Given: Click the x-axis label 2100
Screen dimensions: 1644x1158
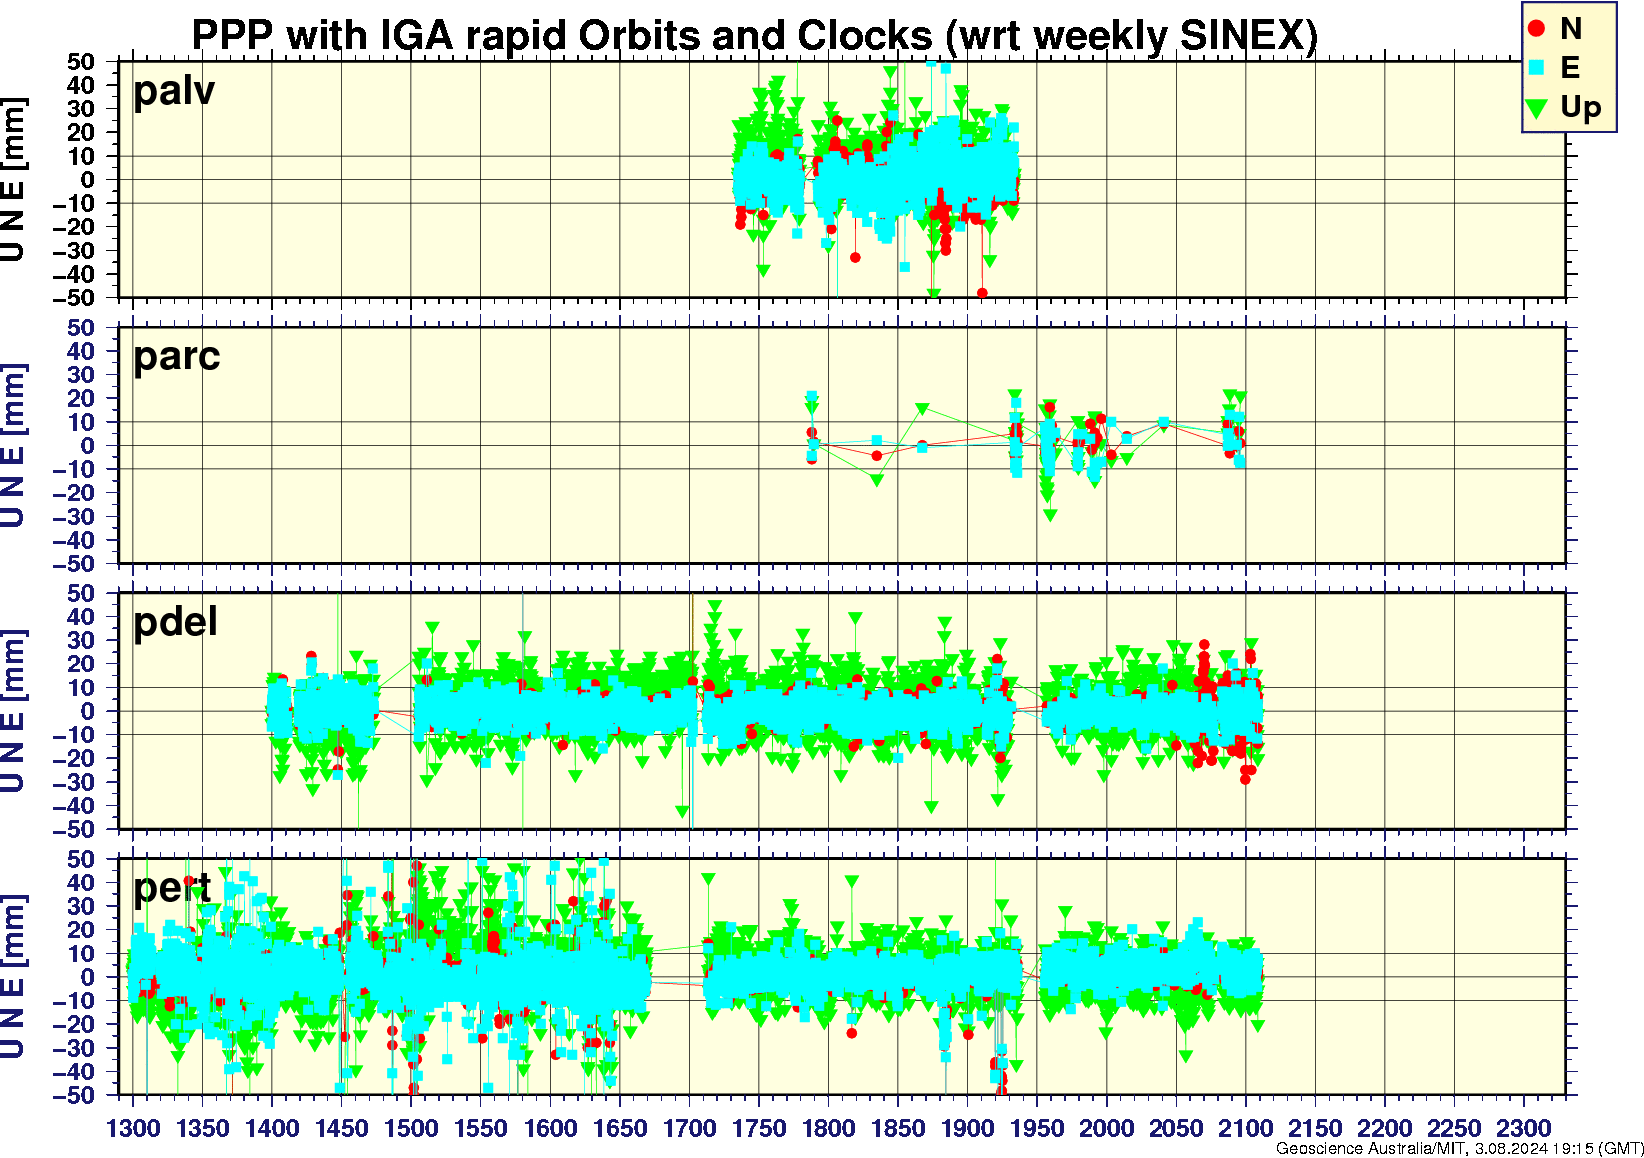Looking at the screenshot, I should coord(1245,1128).
